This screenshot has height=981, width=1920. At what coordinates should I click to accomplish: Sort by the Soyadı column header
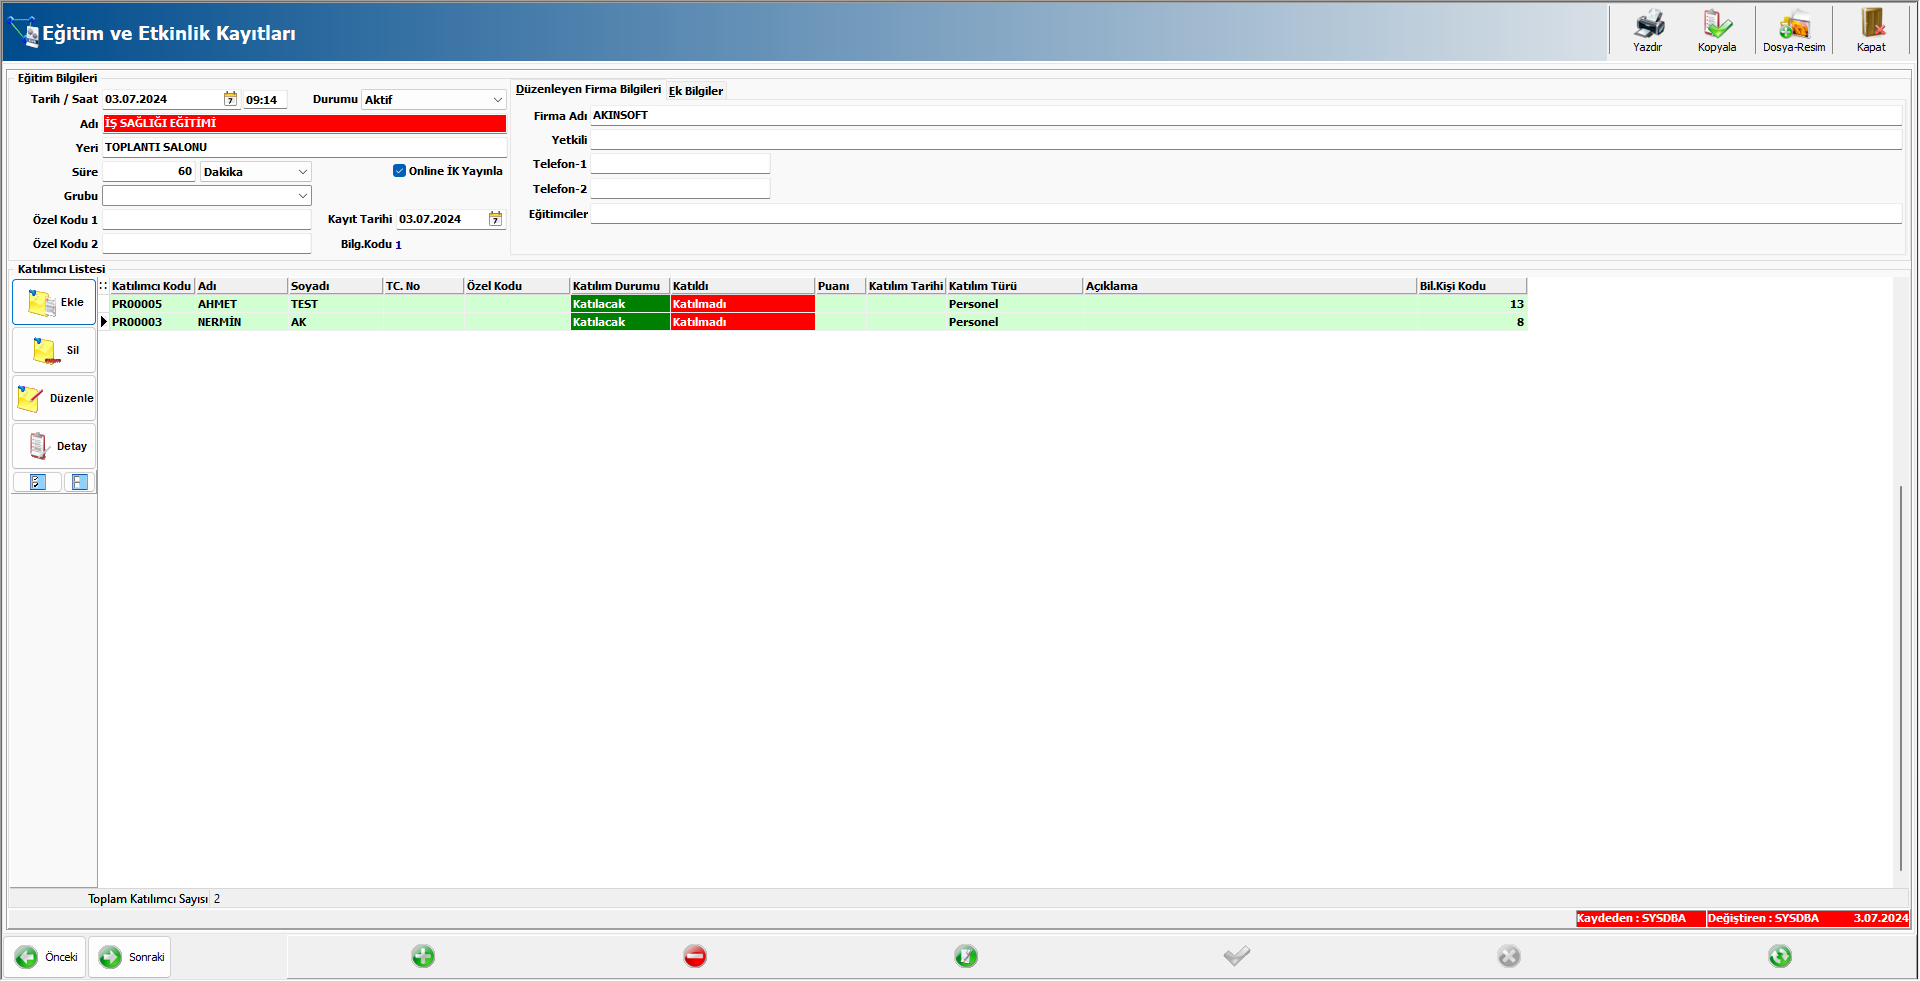click(335, 286)
